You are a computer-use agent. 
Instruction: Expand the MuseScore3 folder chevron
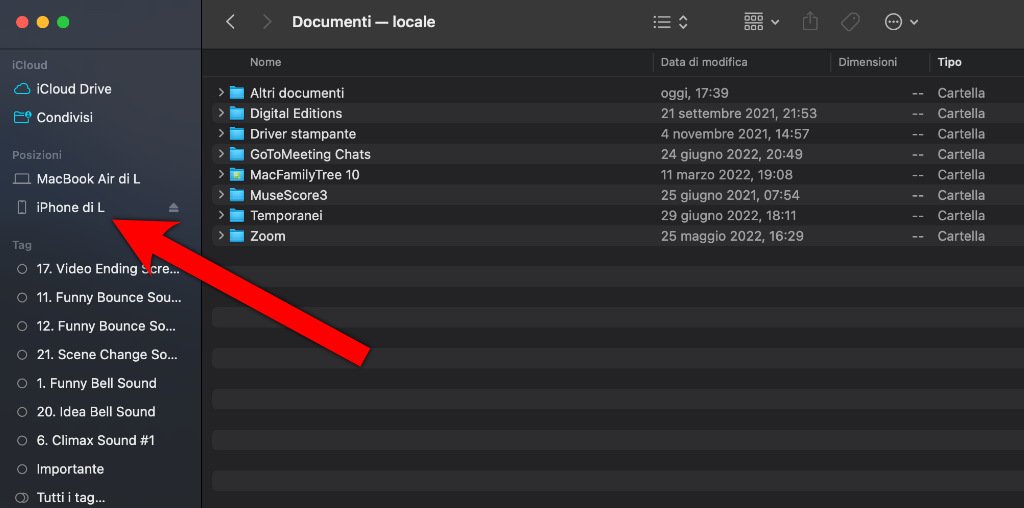[221, 195]
